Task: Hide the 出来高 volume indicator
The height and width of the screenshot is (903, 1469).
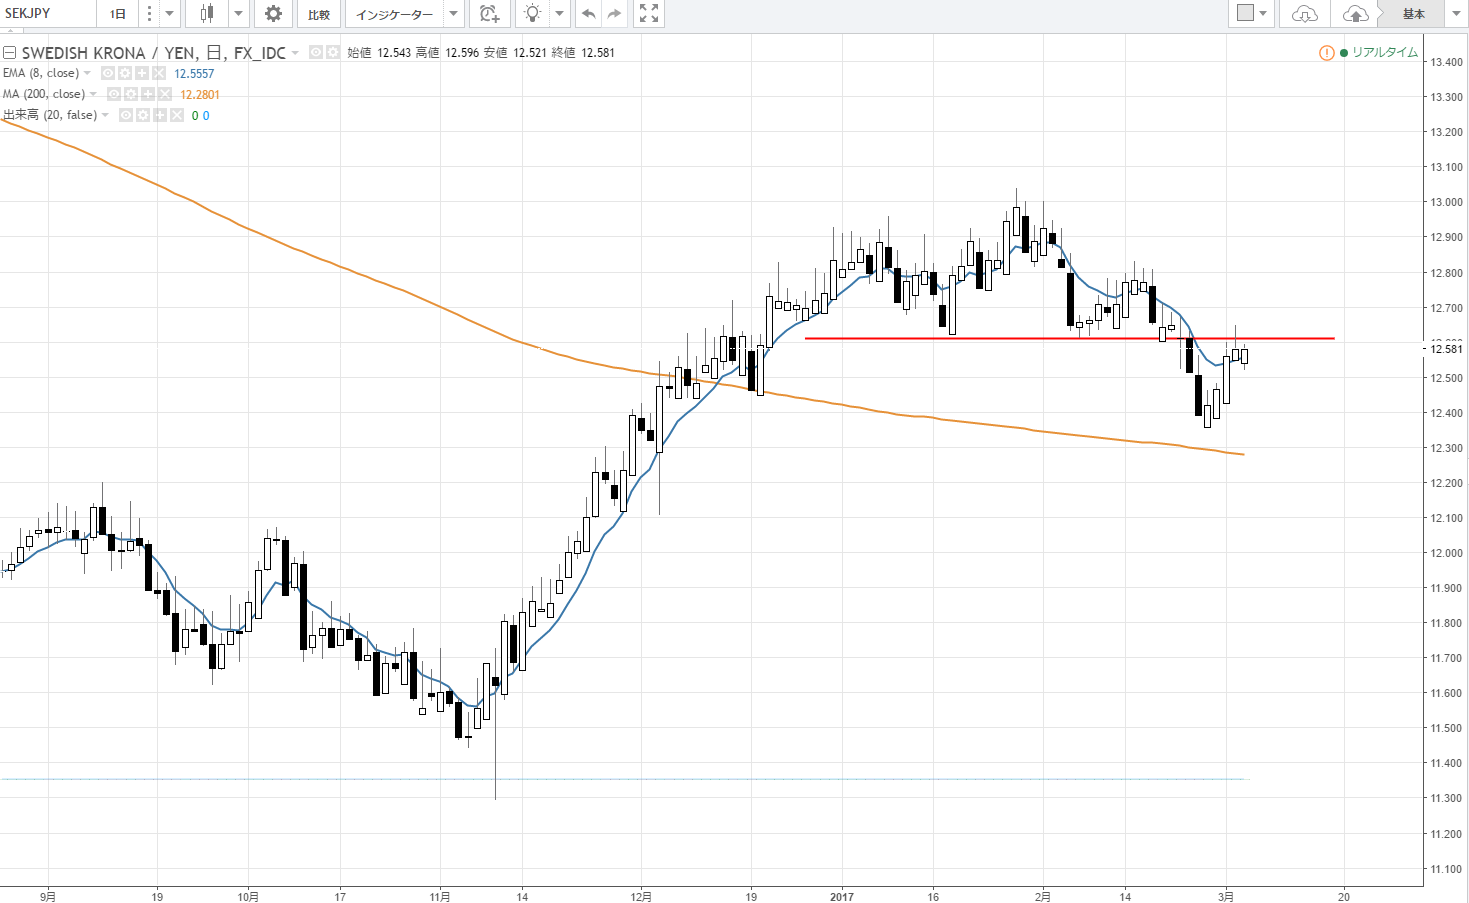Action: point(126,116)
